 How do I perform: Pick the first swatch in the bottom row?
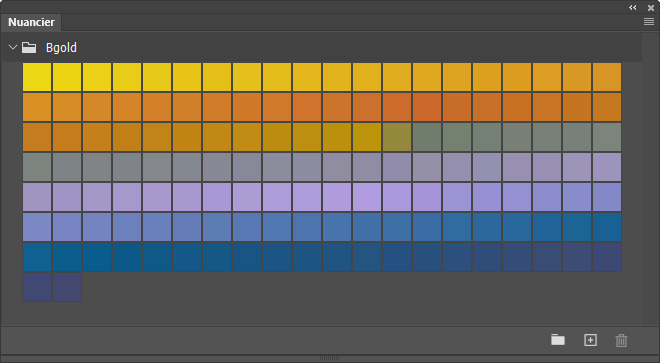coord(37,287)
